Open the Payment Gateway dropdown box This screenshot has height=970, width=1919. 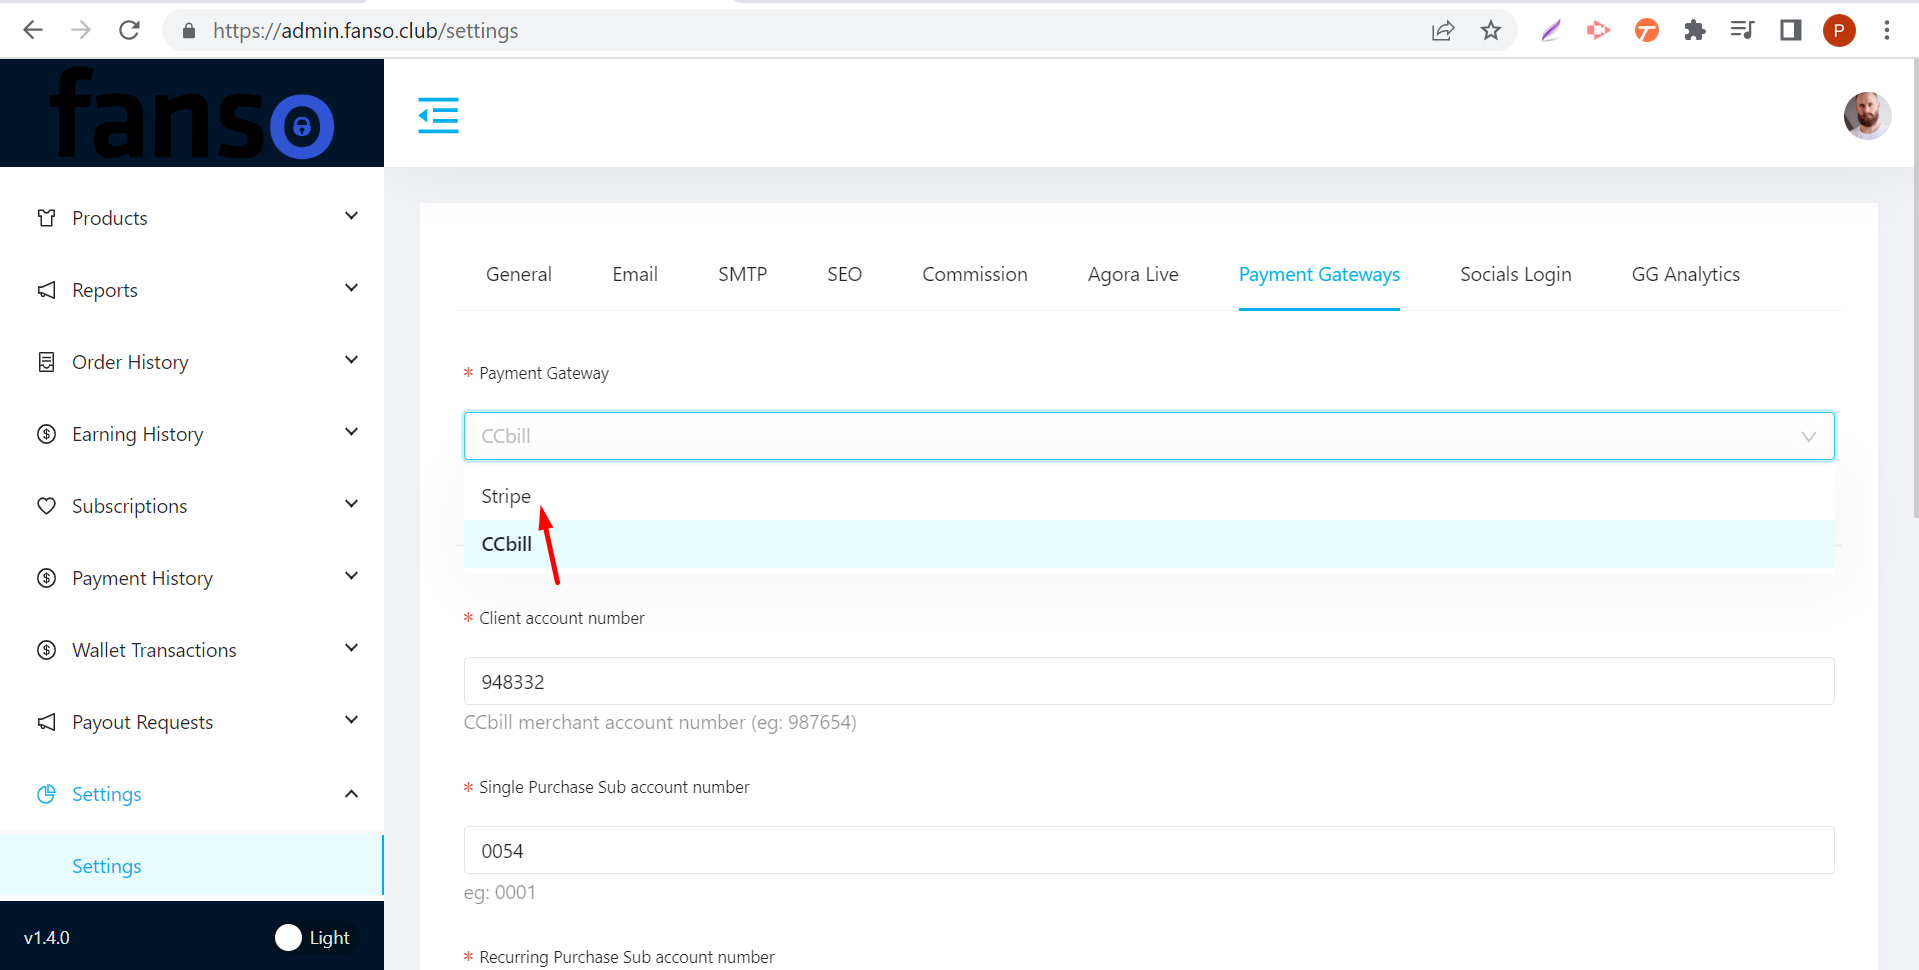click(1148, 436)
